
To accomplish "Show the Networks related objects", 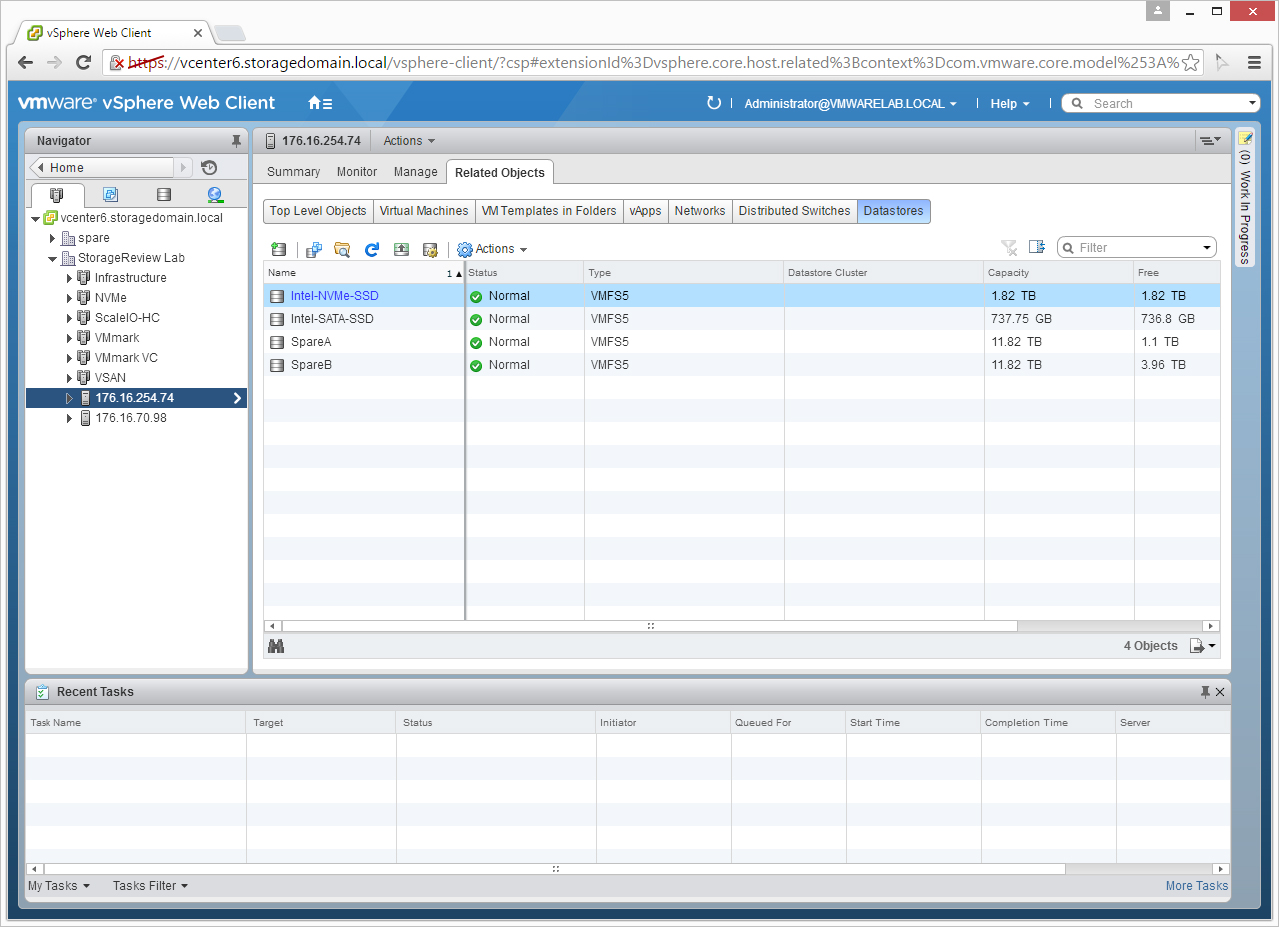I will [700, 211].
